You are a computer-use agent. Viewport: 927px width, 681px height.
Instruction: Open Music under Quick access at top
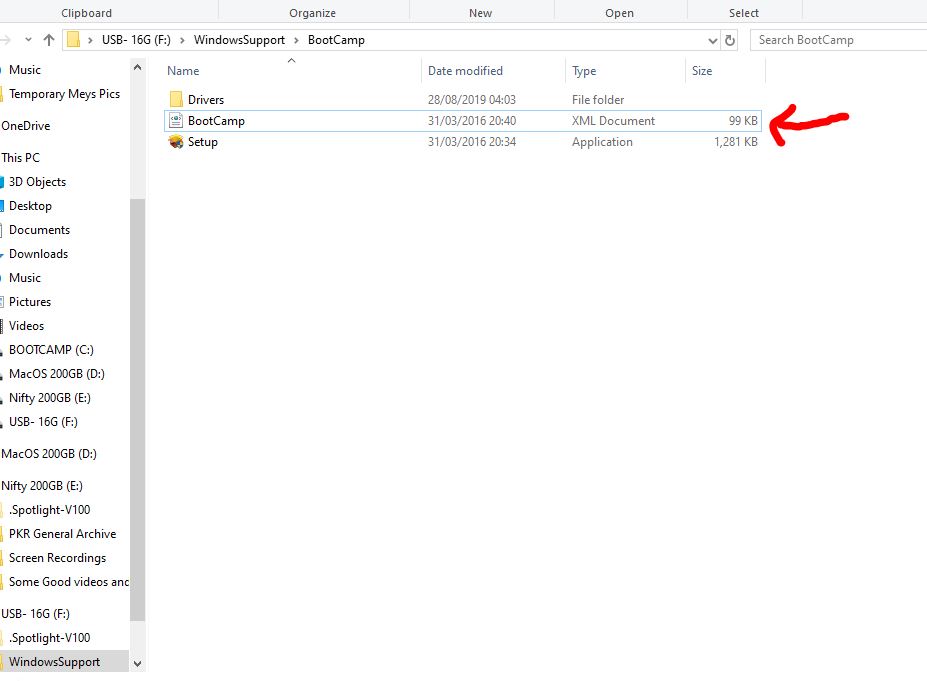pos(25,70)
